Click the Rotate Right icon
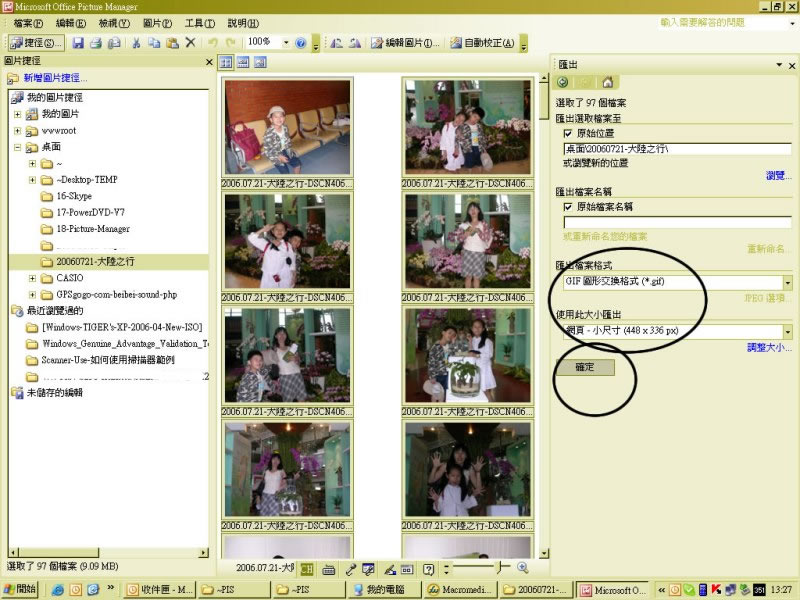The width and height of the screenshot is (800, 600). [355, 43]
